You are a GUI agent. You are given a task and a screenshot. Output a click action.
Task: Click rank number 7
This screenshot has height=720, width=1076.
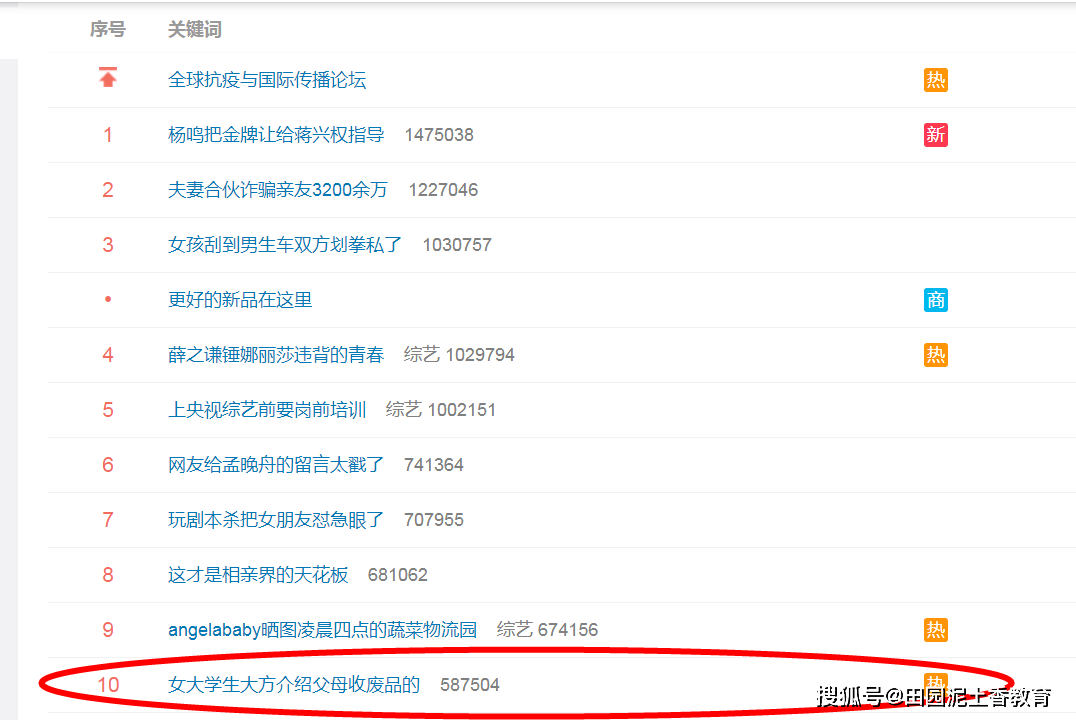point(108,520)
